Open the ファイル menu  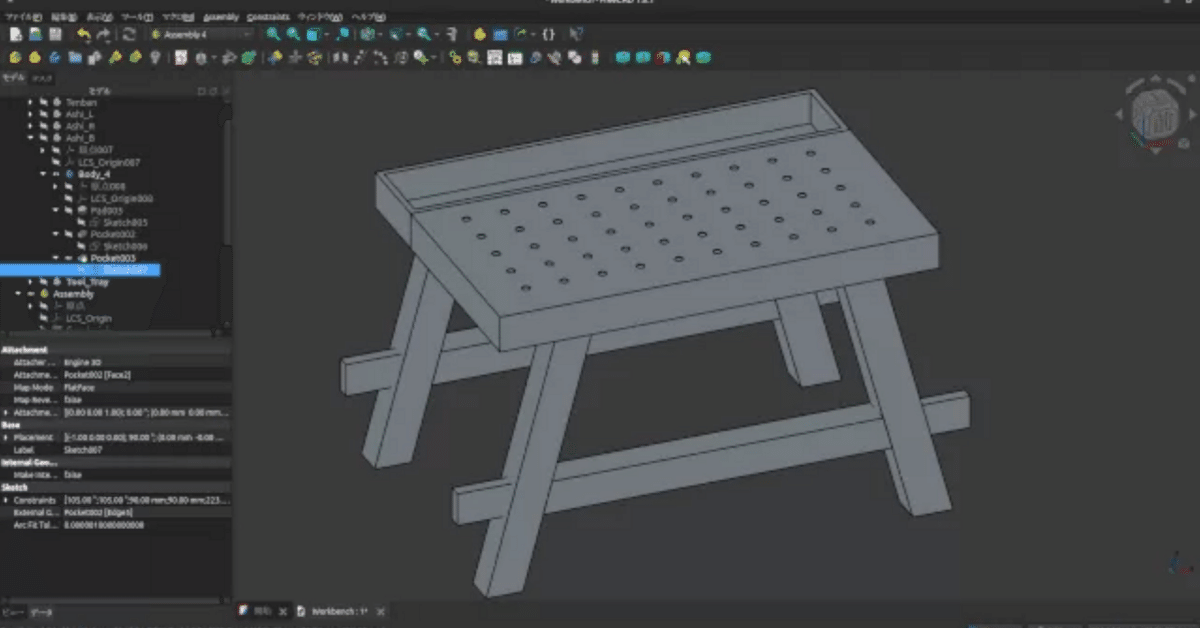coord(24,18)
